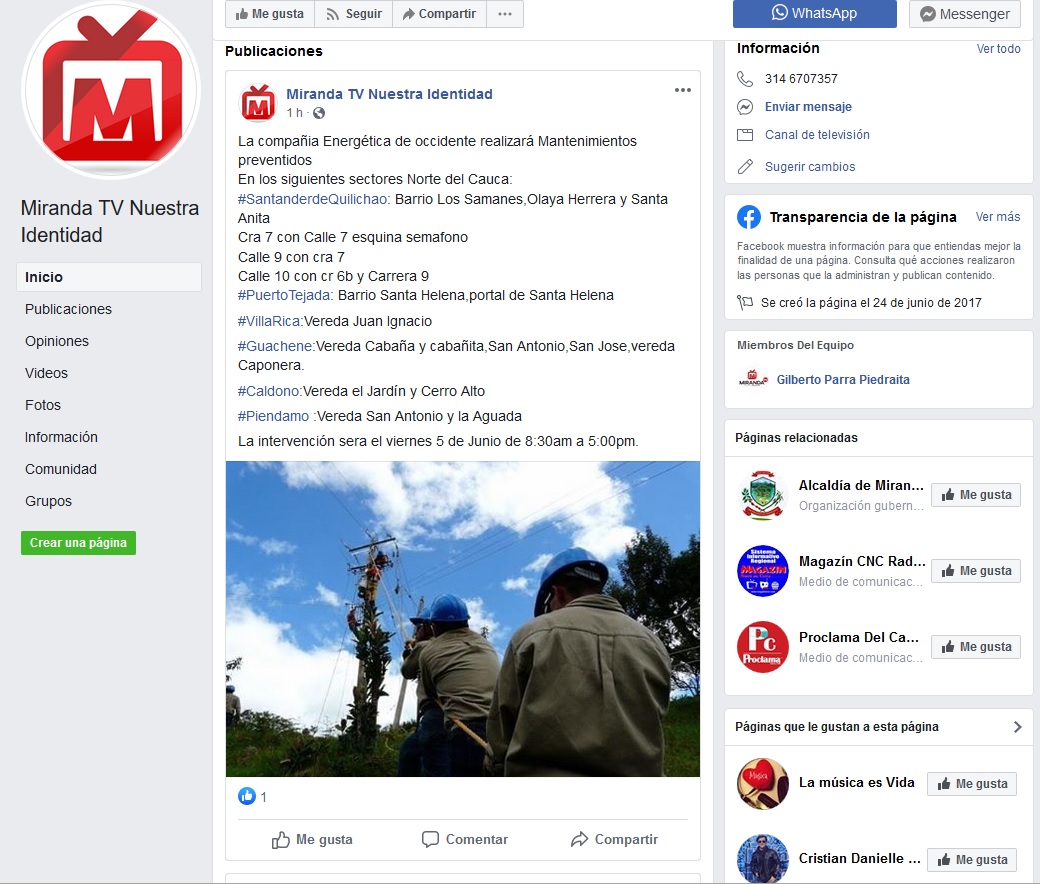Open Messenger chat button

point(964,14)
